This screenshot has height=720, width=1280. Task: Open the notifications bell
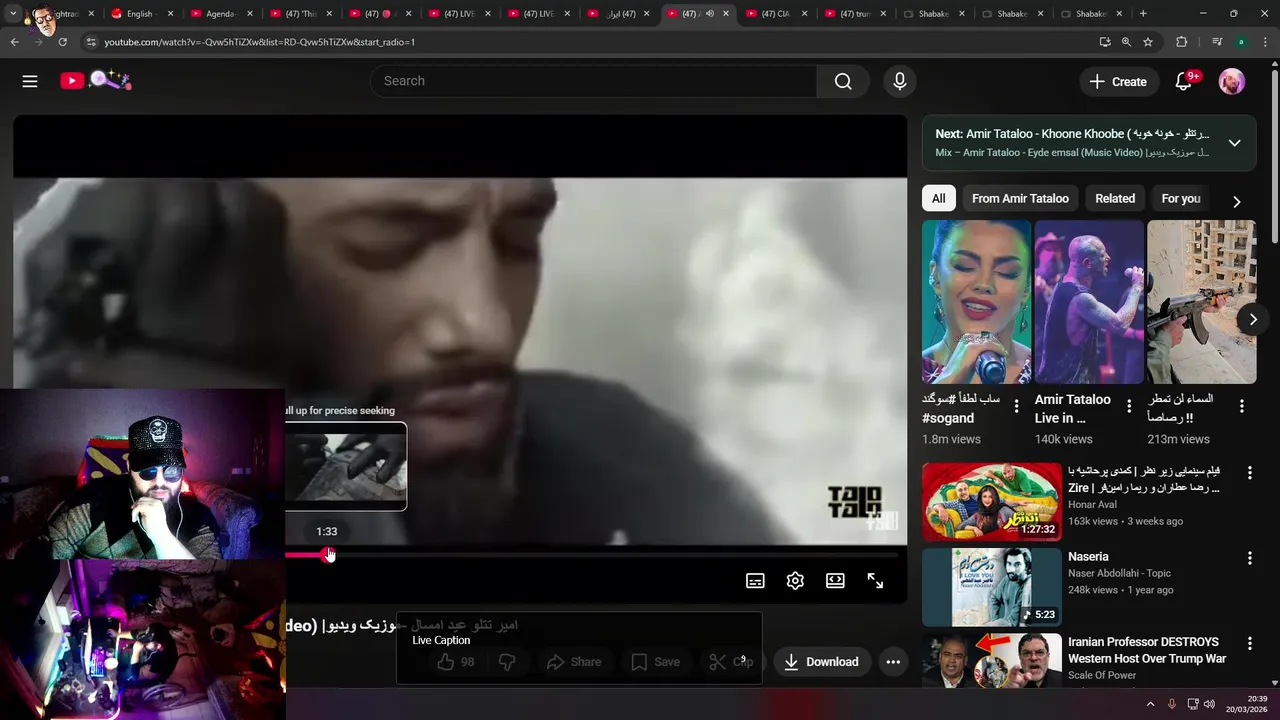(x=1184, y=81)
